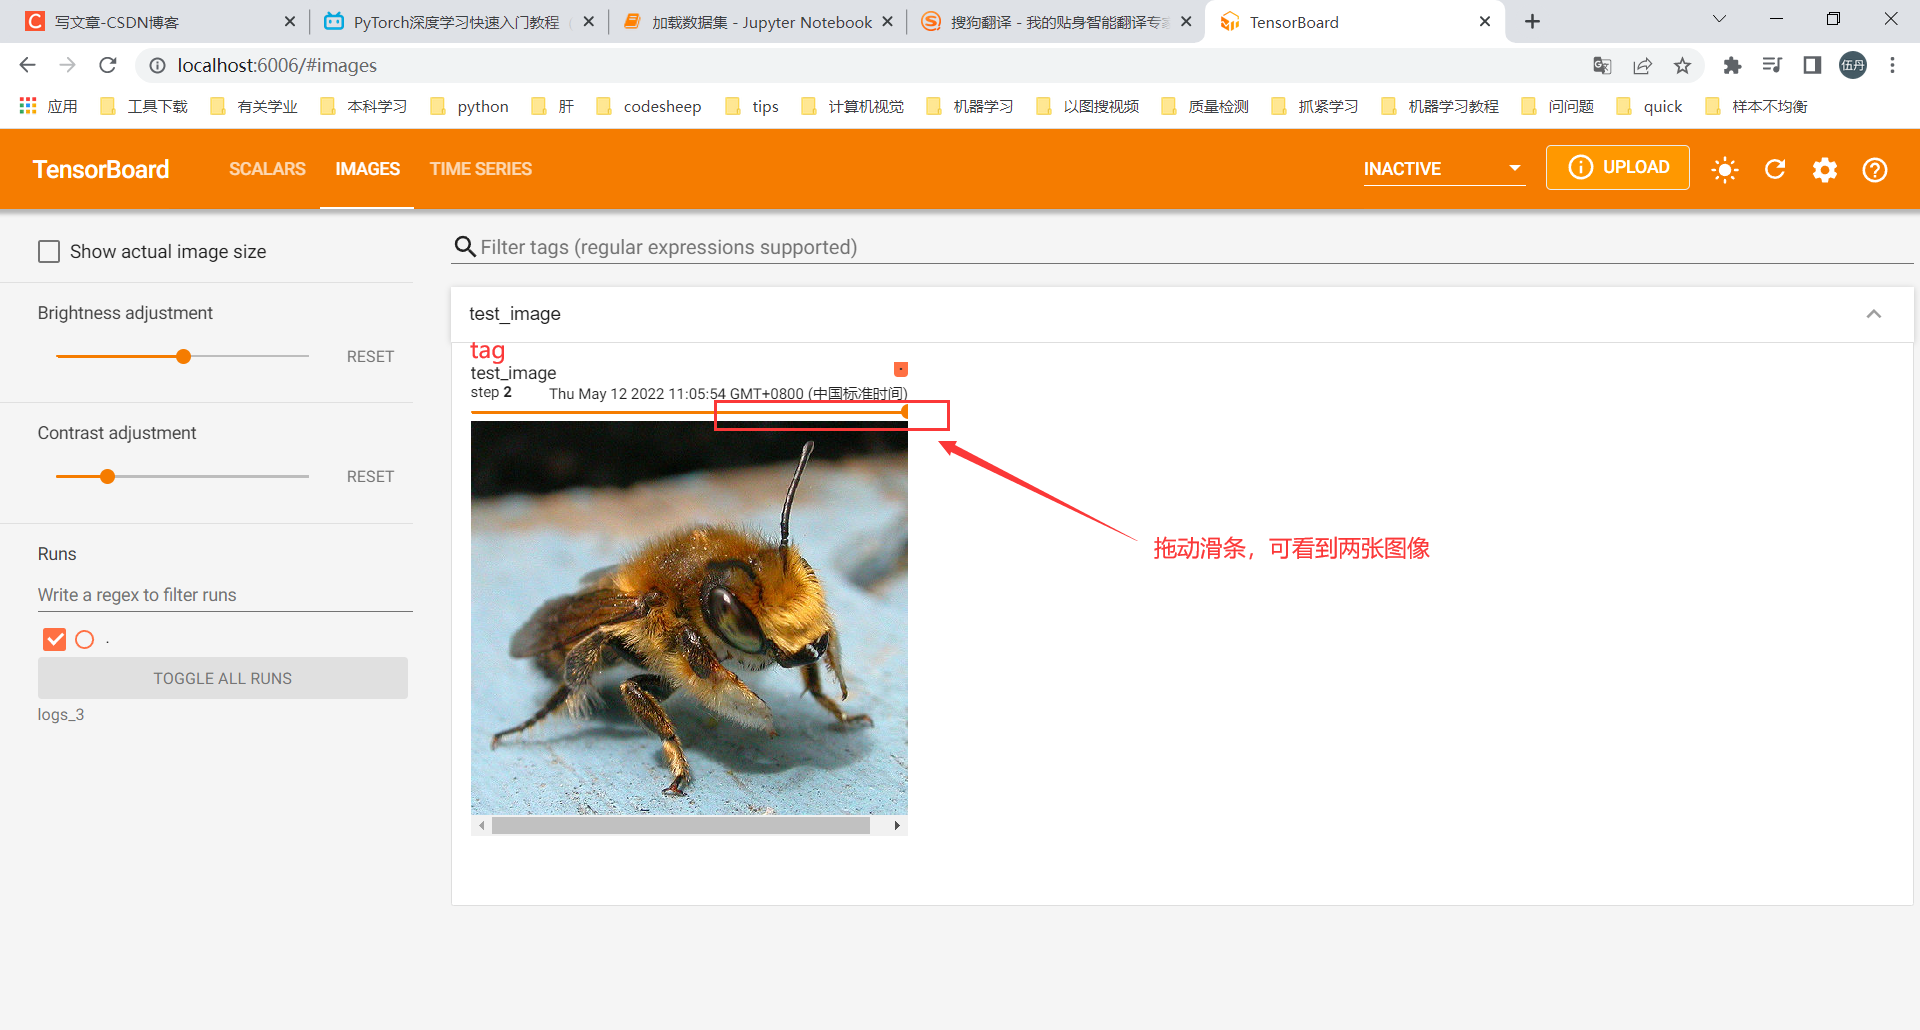The image size is (1920, 1030).
Task: Click the brightness slider handle
Action: (x=183, y=356)
